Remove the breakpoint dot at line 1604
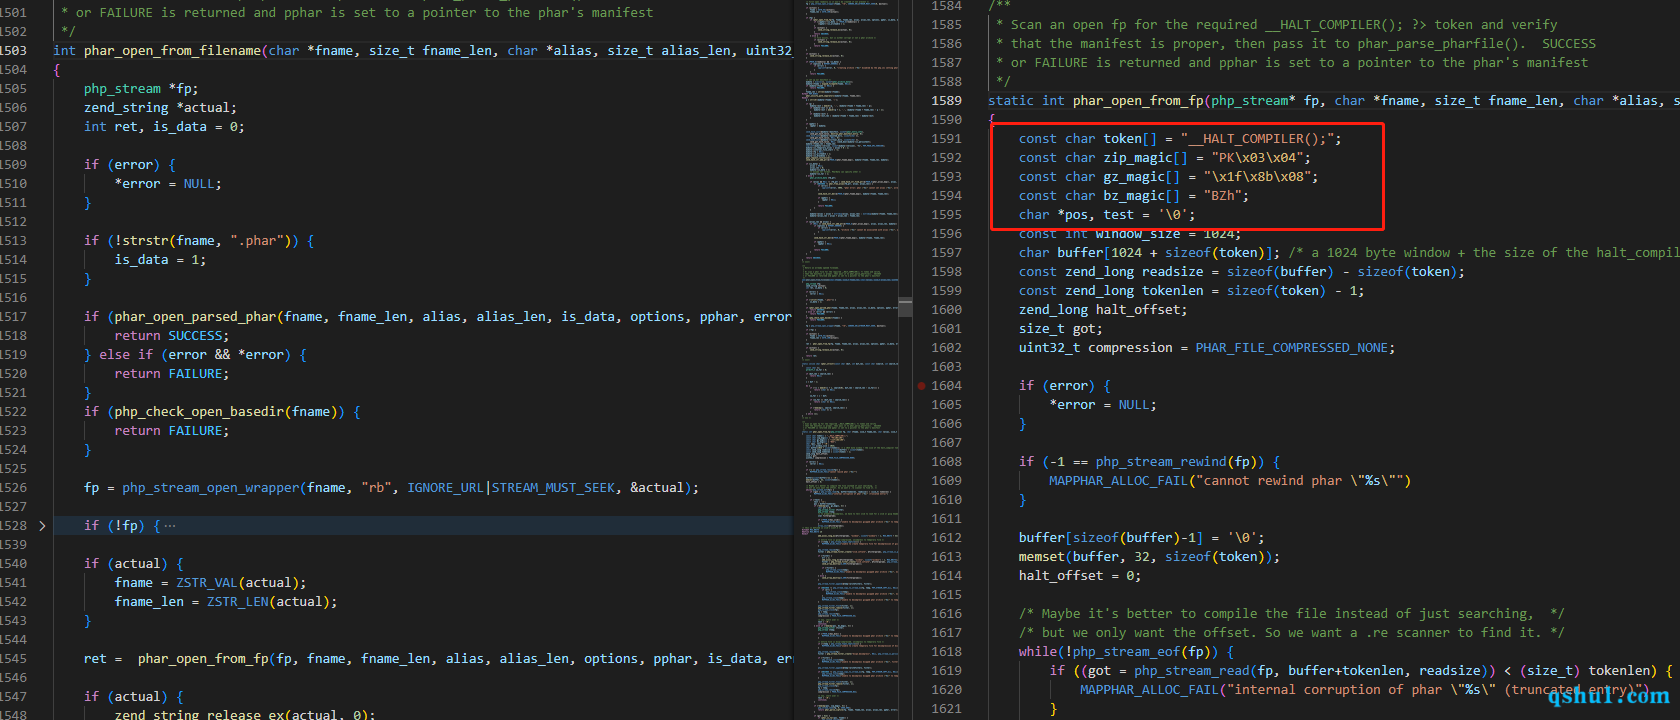Screen dimensions: 1680x720 [921, 385]
